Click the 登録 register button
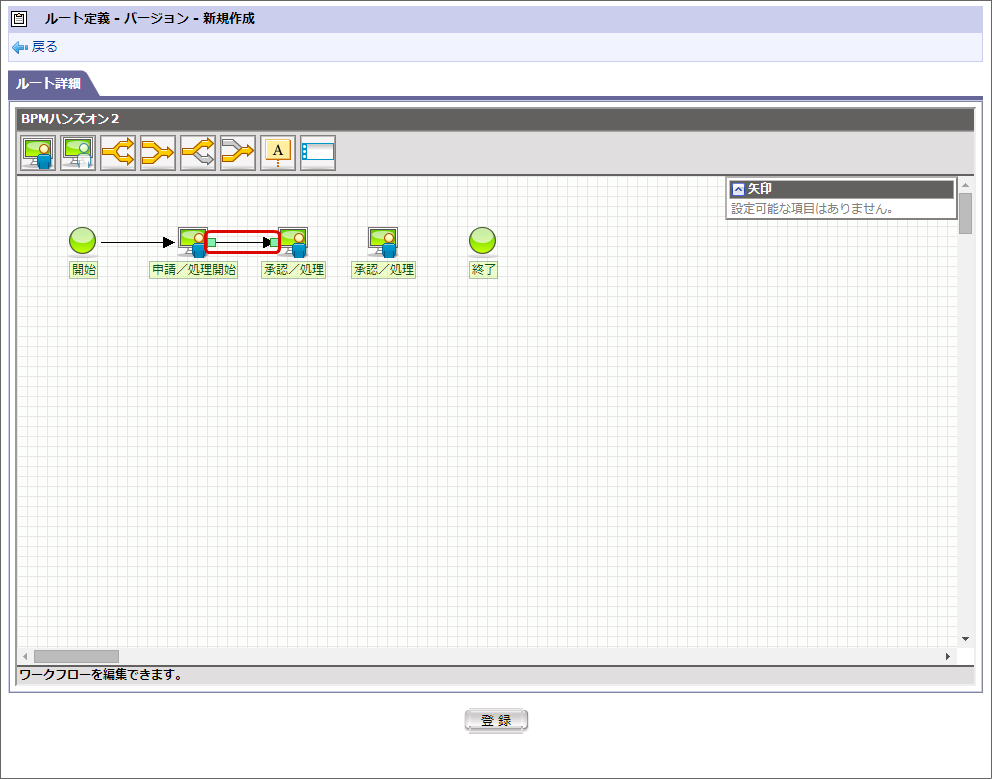Image resolution: width=992 pixels, height=779 pixels. [x=496, y=720]
